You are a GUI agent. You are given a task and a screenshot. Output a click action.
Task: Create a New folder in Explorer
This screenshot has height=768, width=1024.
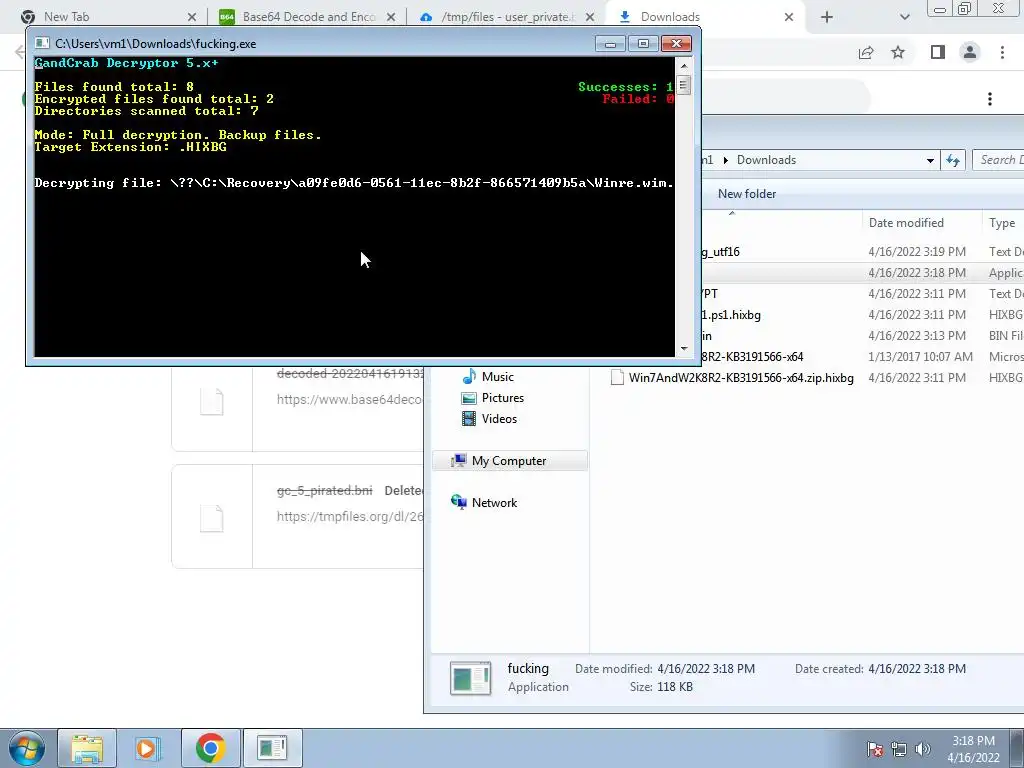746,194
